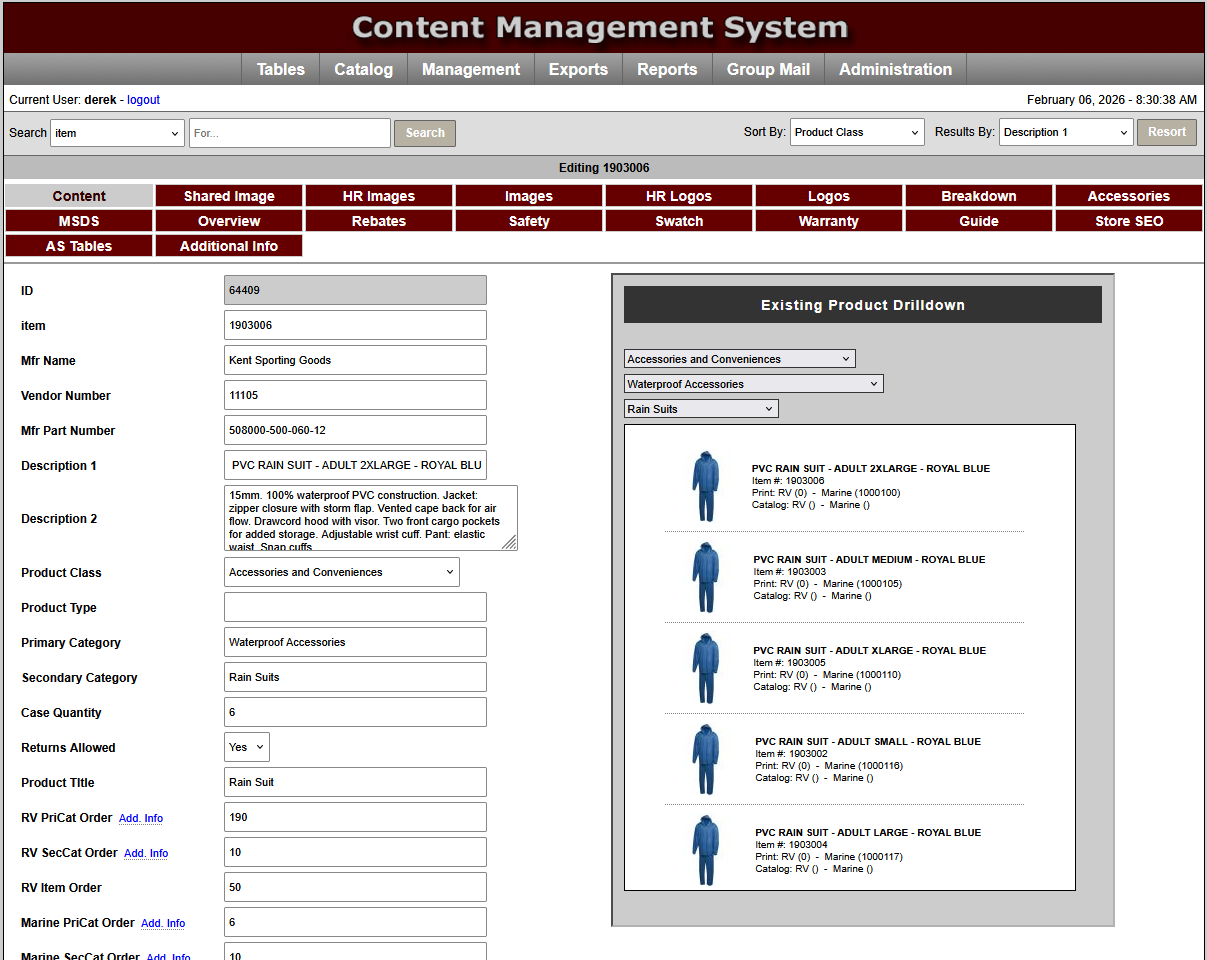Open the HR Logos tab
Image resolution: width=1207 pixels, height=960 pixels.
point(678,195)
